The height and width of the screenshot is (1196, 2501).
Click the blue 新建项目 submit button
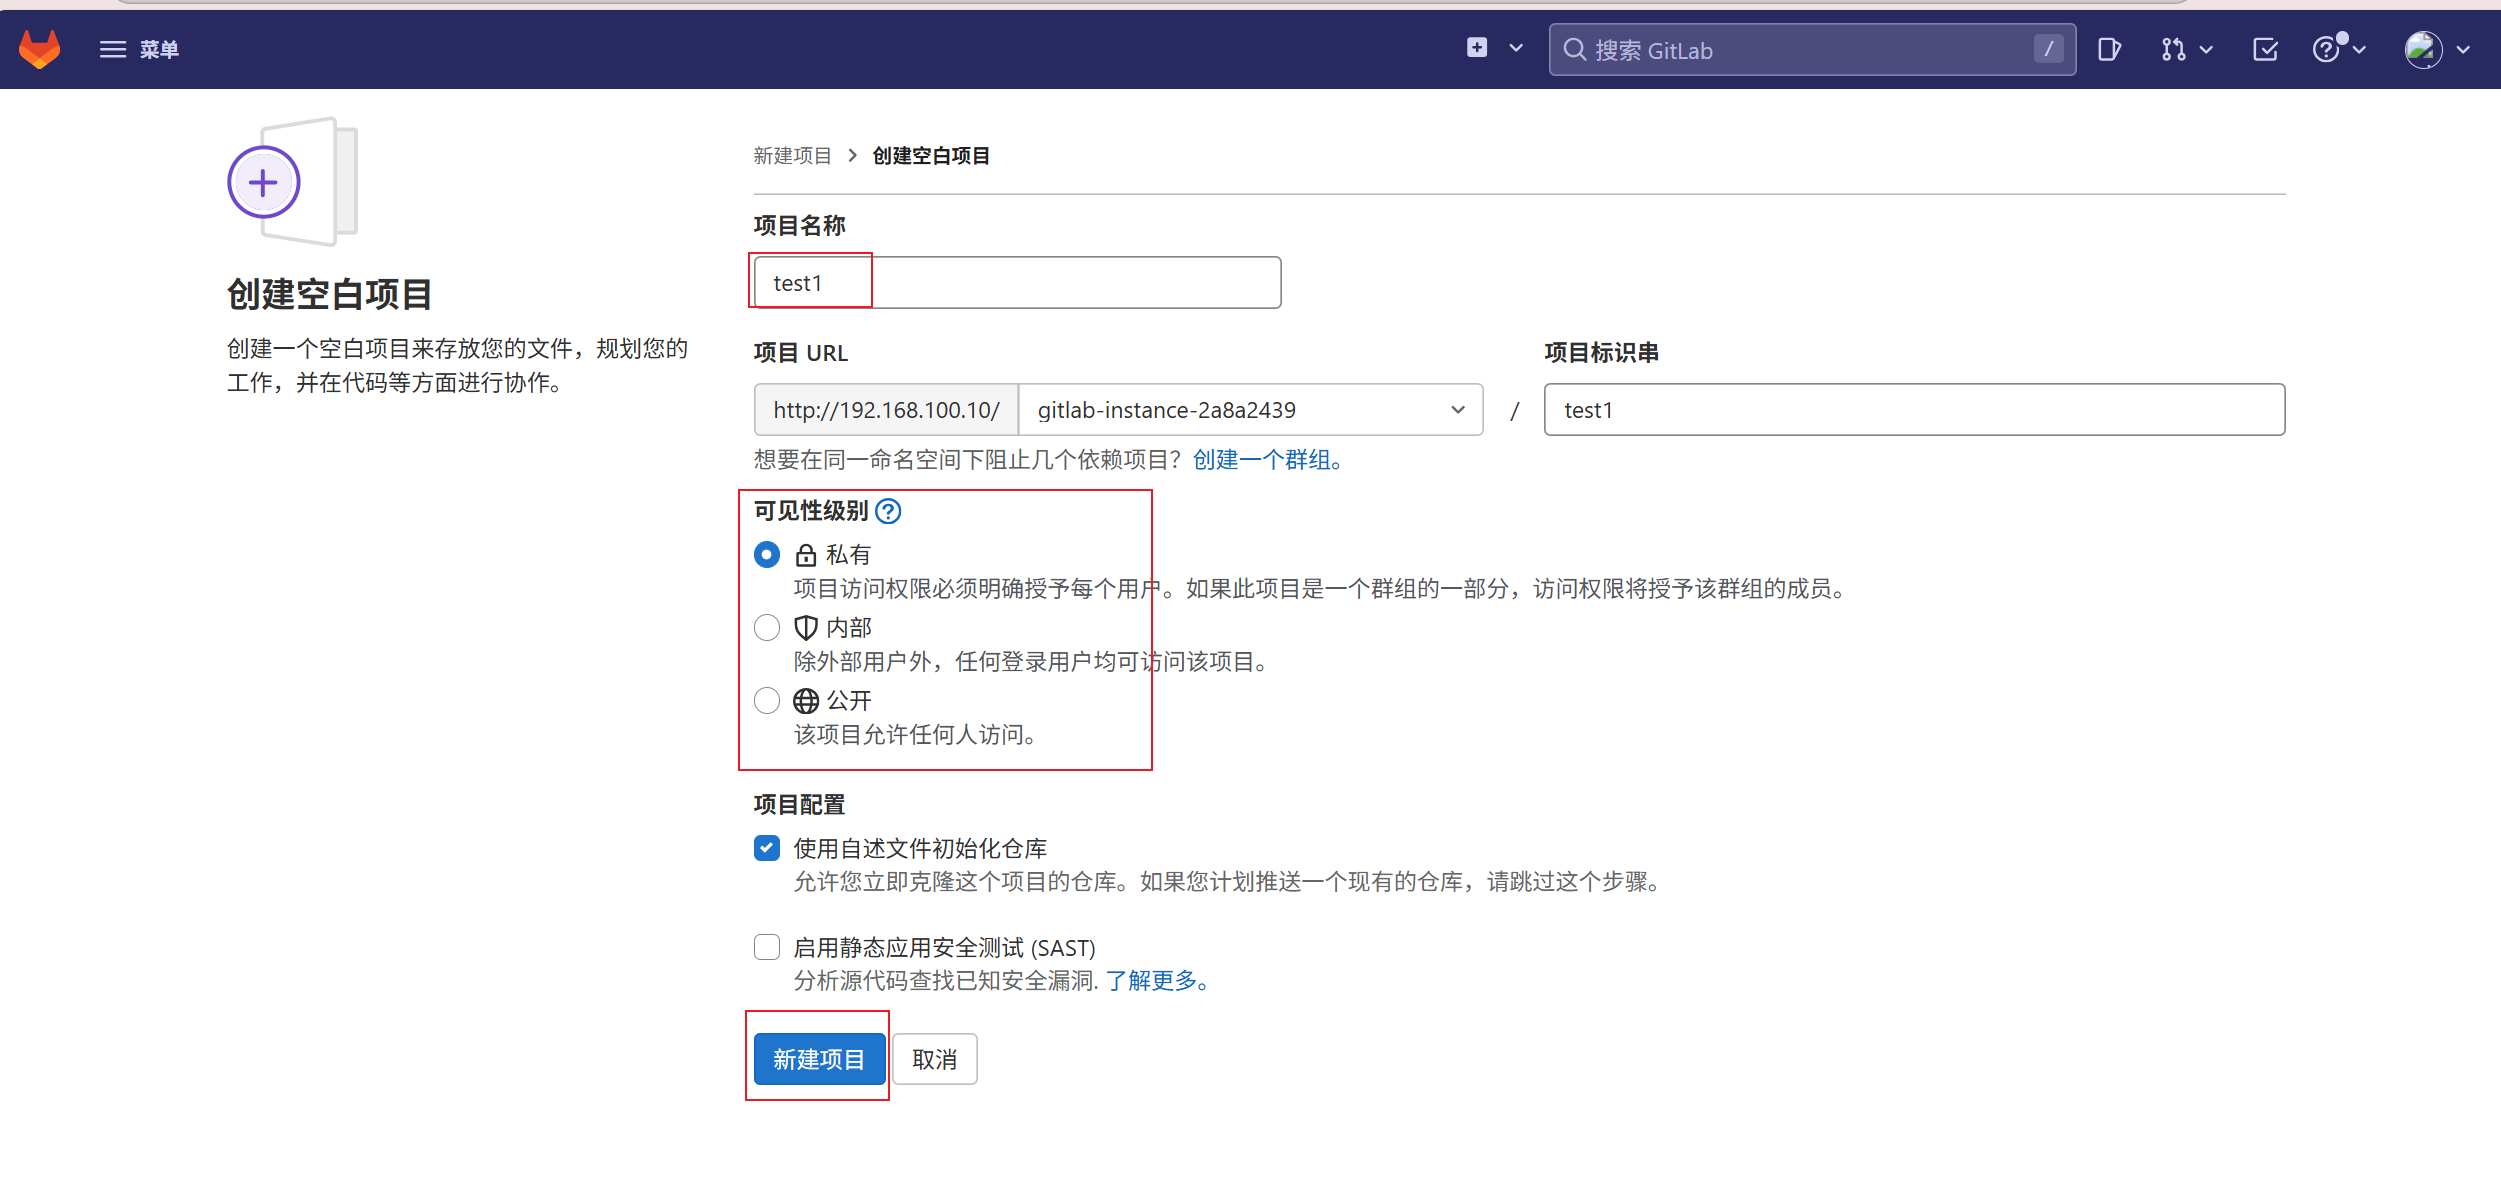tap(819, 1059)
